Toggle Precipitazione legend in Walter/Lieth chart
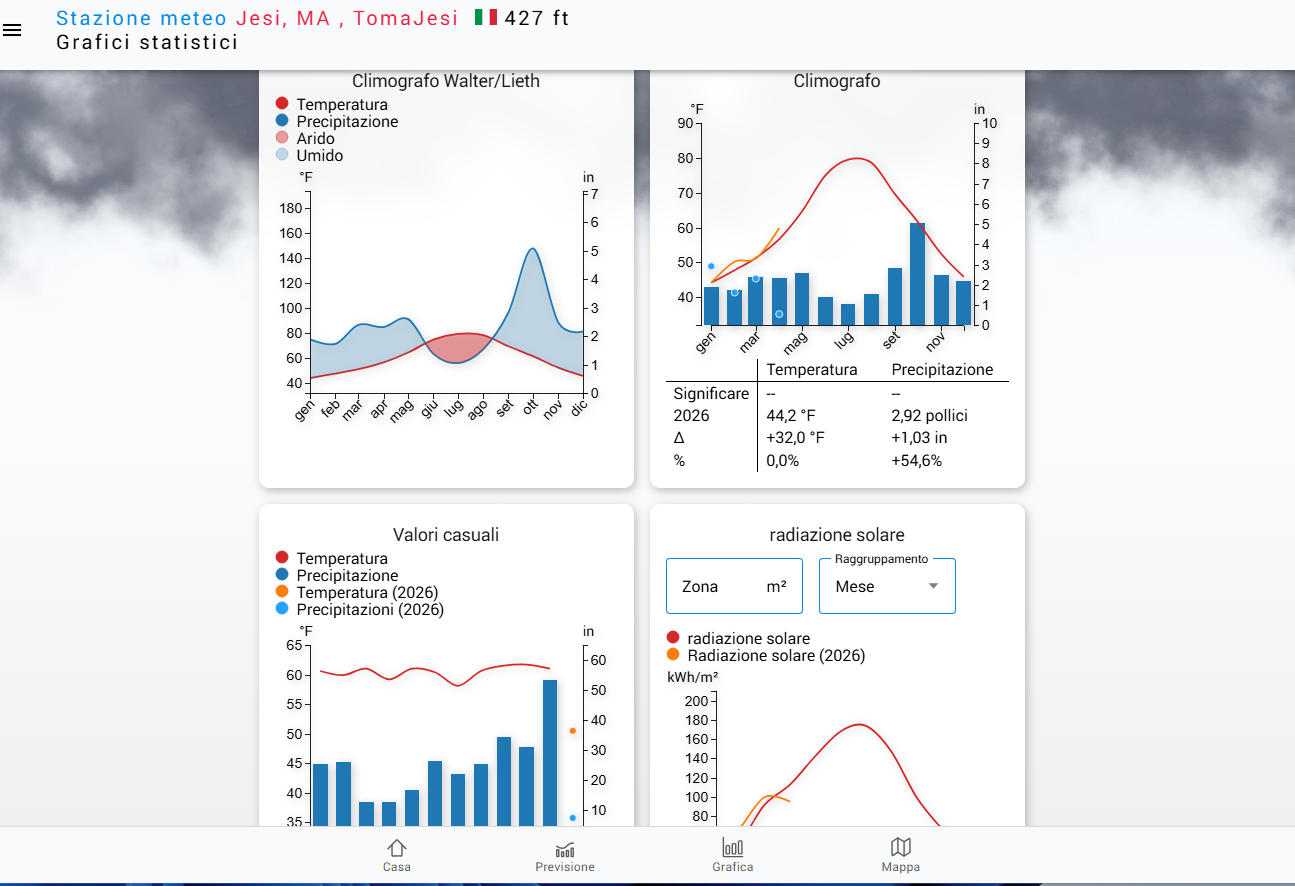Image resolution: width=1295 pixels, height=886 pixels. click(x=282, y=122)
